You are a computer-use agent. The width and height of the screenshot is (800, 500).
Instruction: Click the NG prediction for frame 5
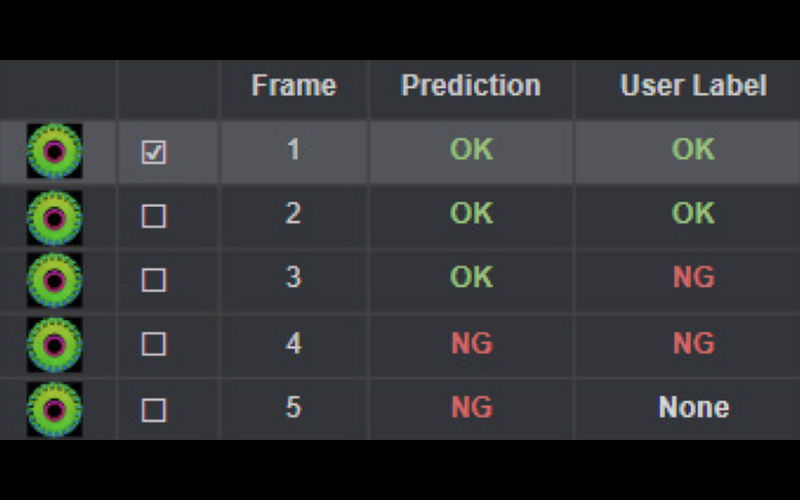tap(471, 408)
